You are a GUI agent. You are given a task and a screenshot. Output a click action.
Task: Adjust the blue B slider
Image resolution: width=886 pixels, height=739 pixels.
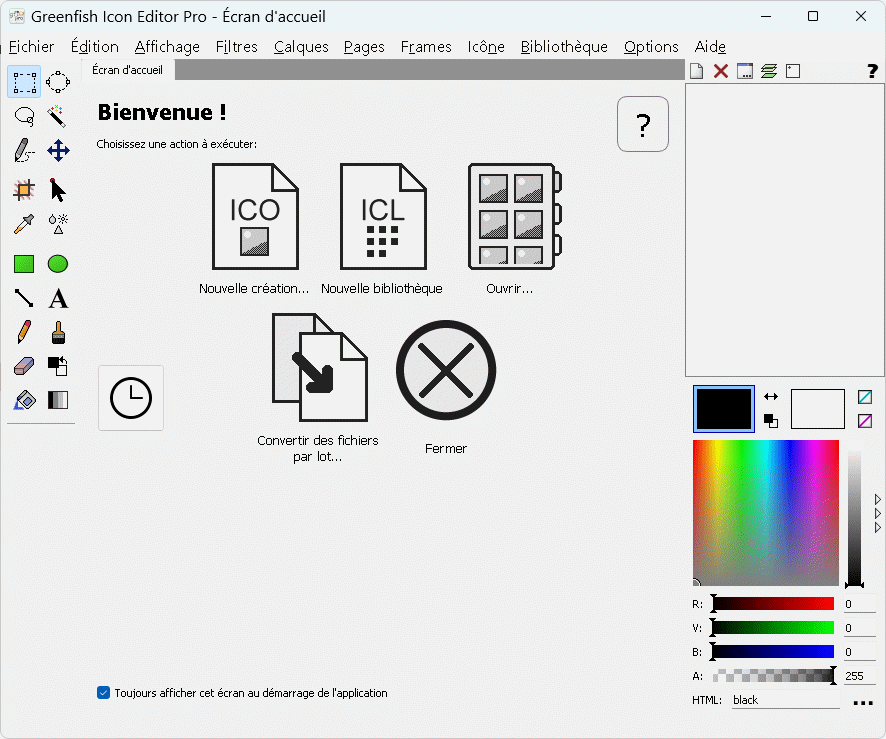click(x=774, y=651)
